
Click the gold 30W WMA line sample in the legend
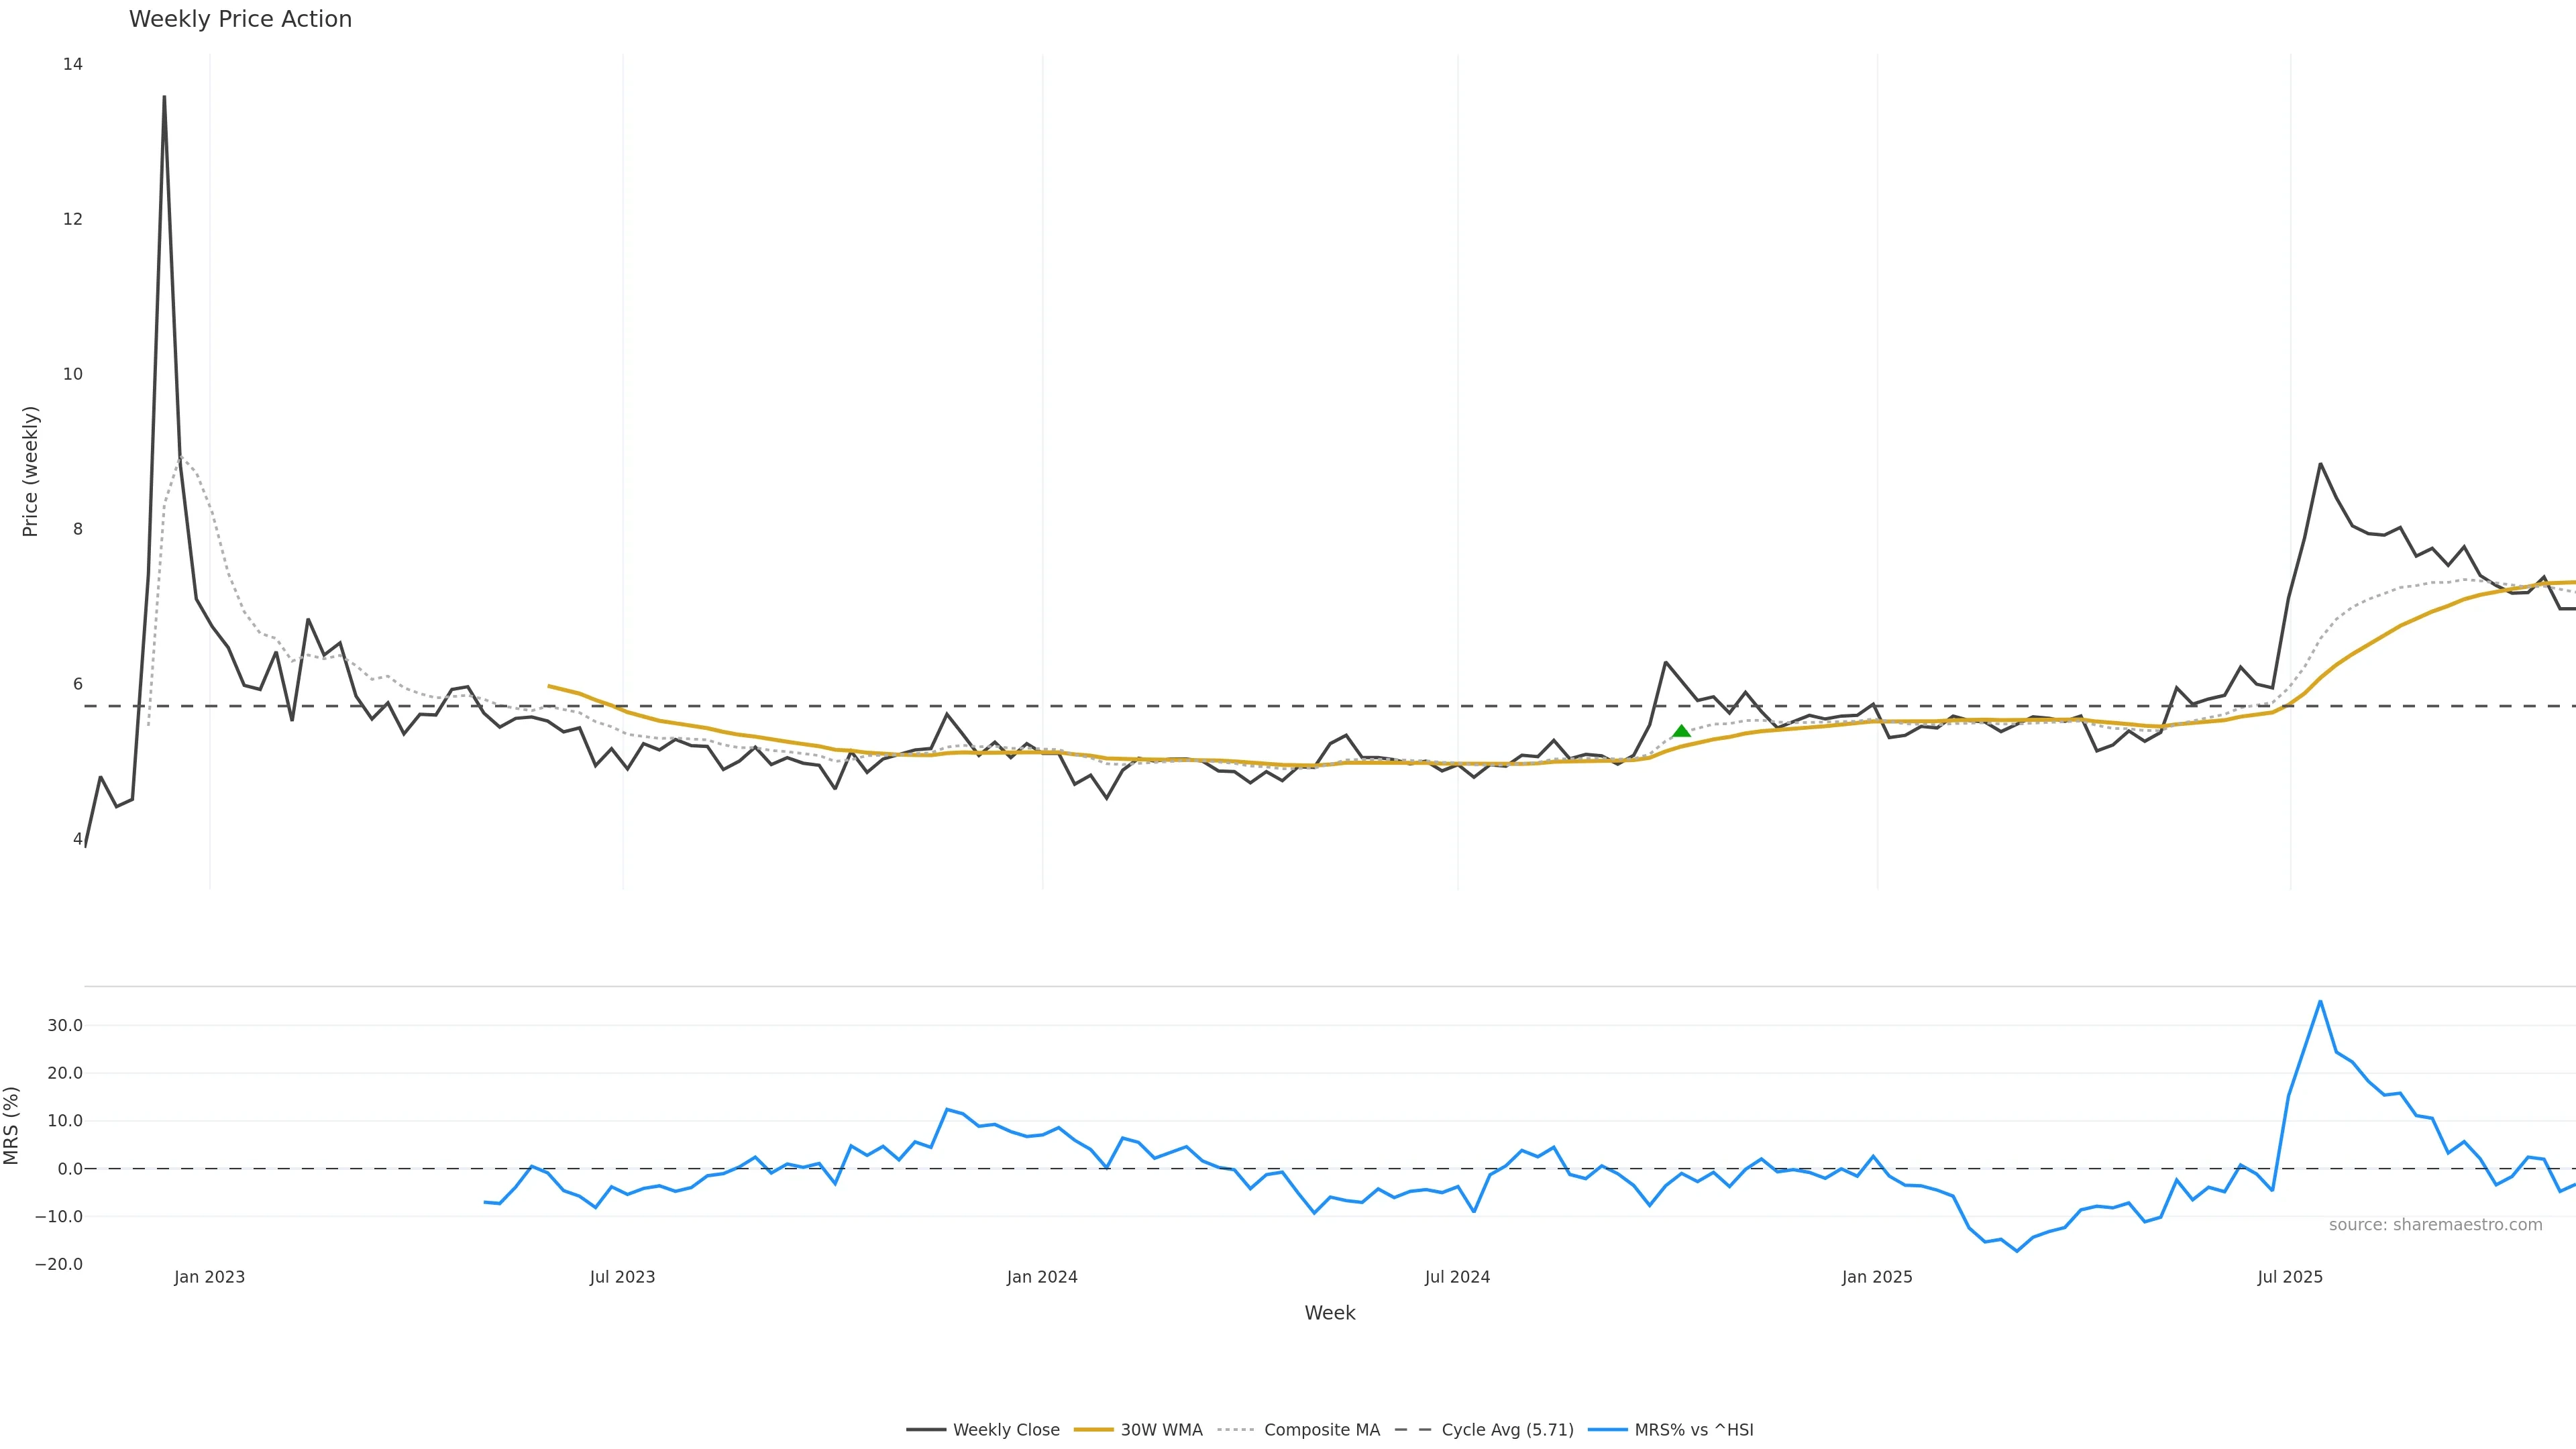[1093, 1430]
